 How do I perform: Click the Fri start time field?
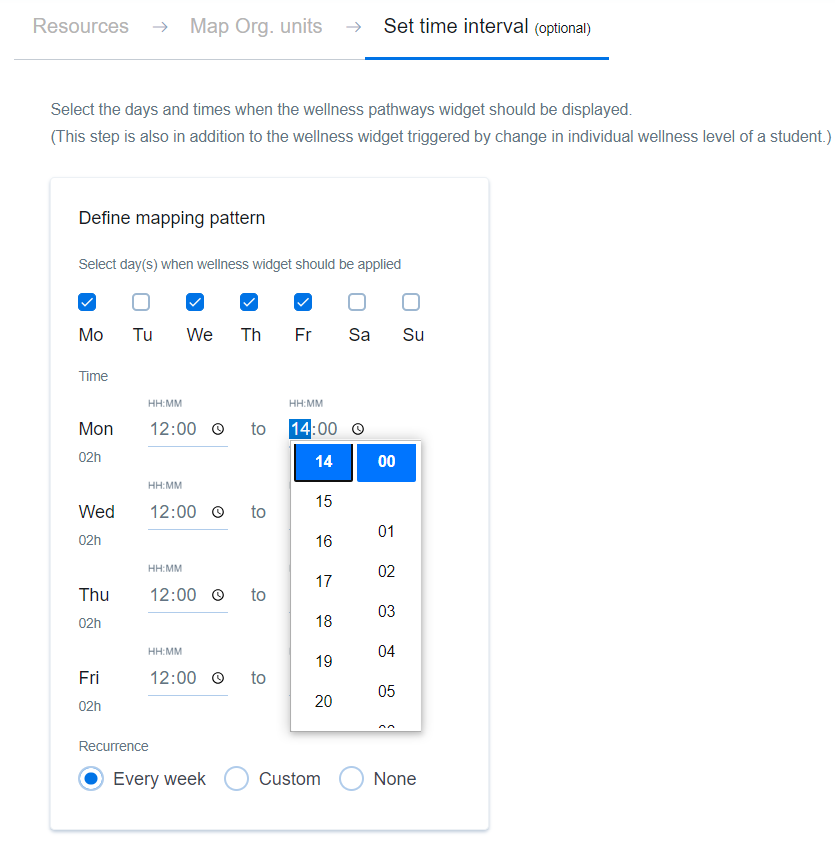point(188,678)
